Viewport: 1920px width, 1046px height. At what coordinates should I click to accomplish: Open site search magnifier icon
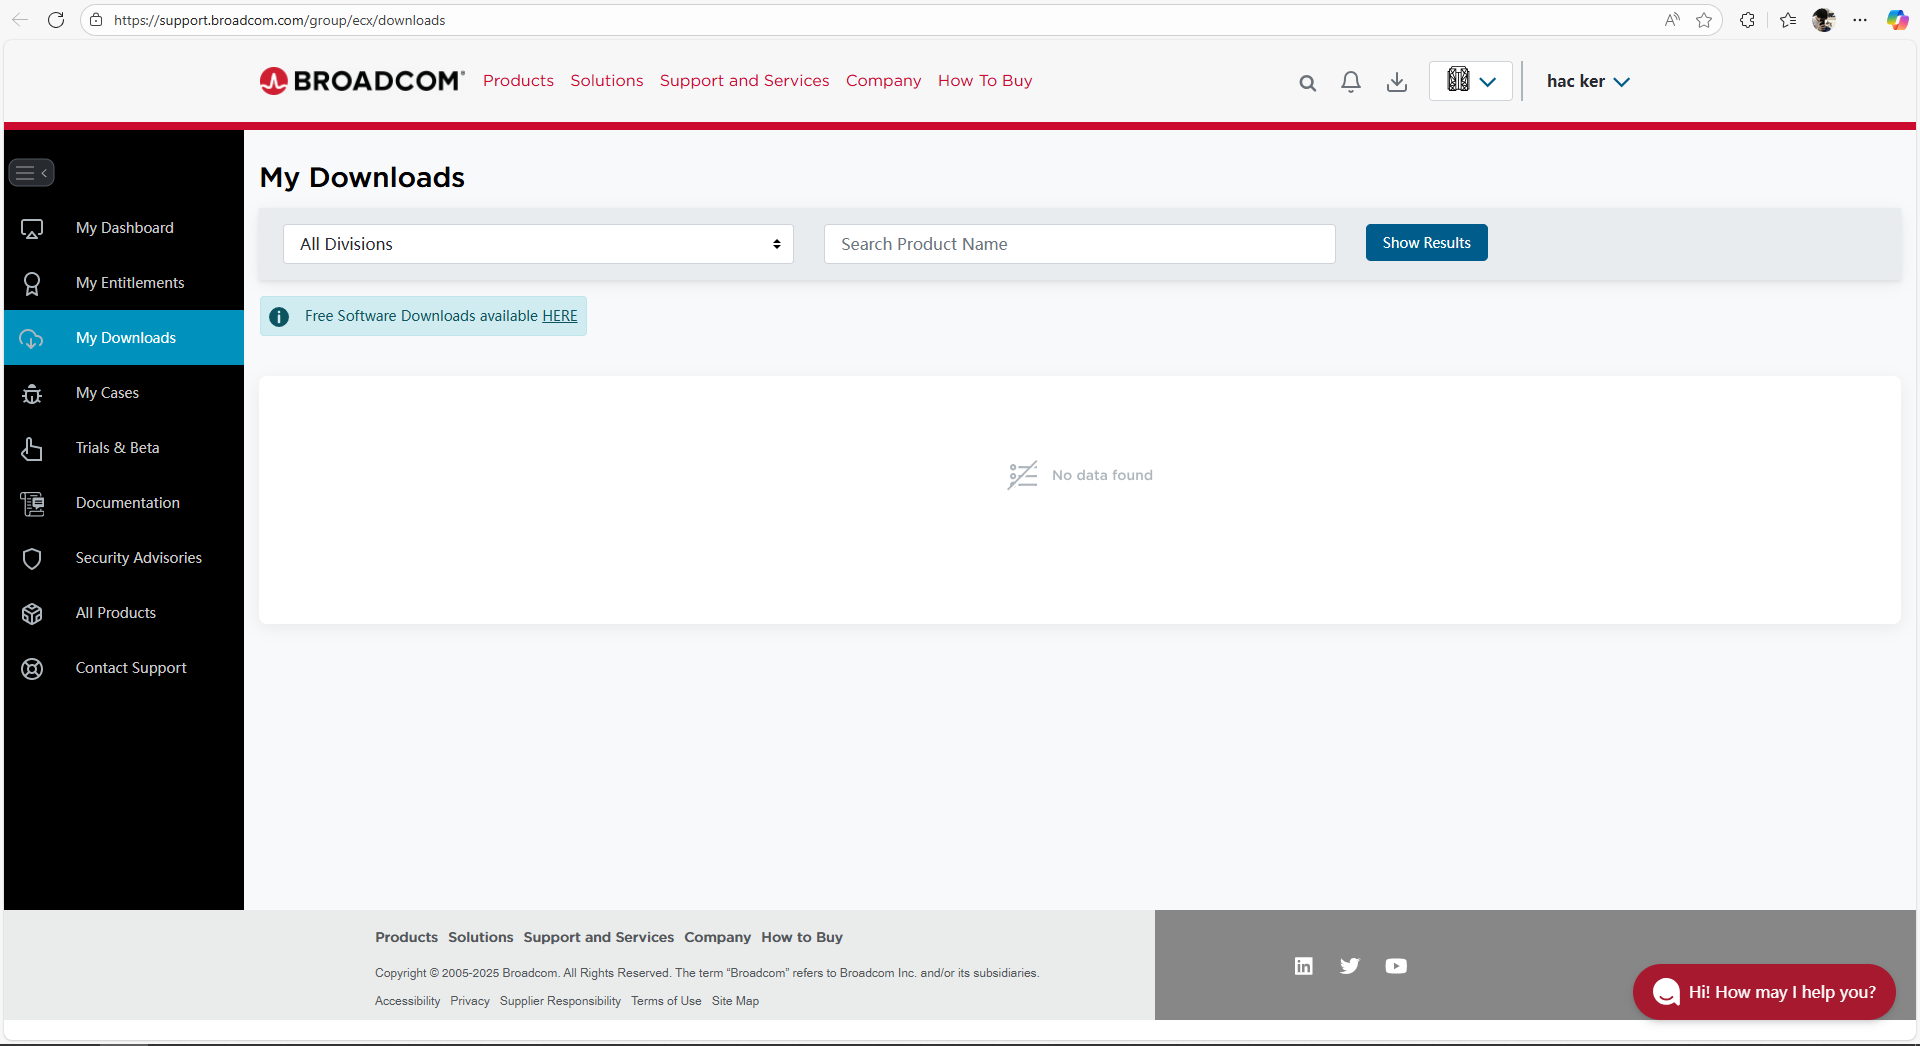coord(1307,83)
